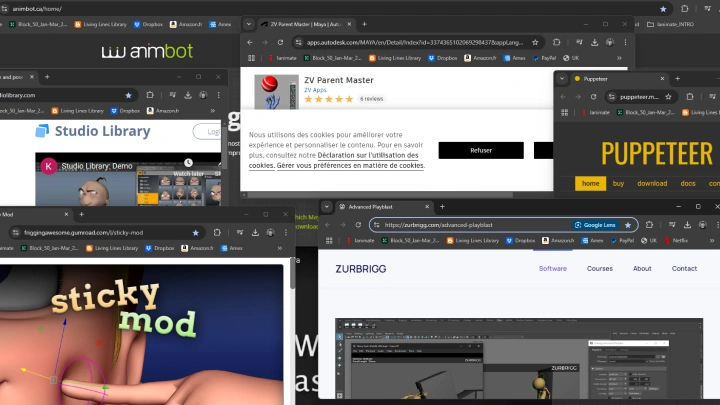Bookmark star in sticky mod window

(x=196, y=233)
